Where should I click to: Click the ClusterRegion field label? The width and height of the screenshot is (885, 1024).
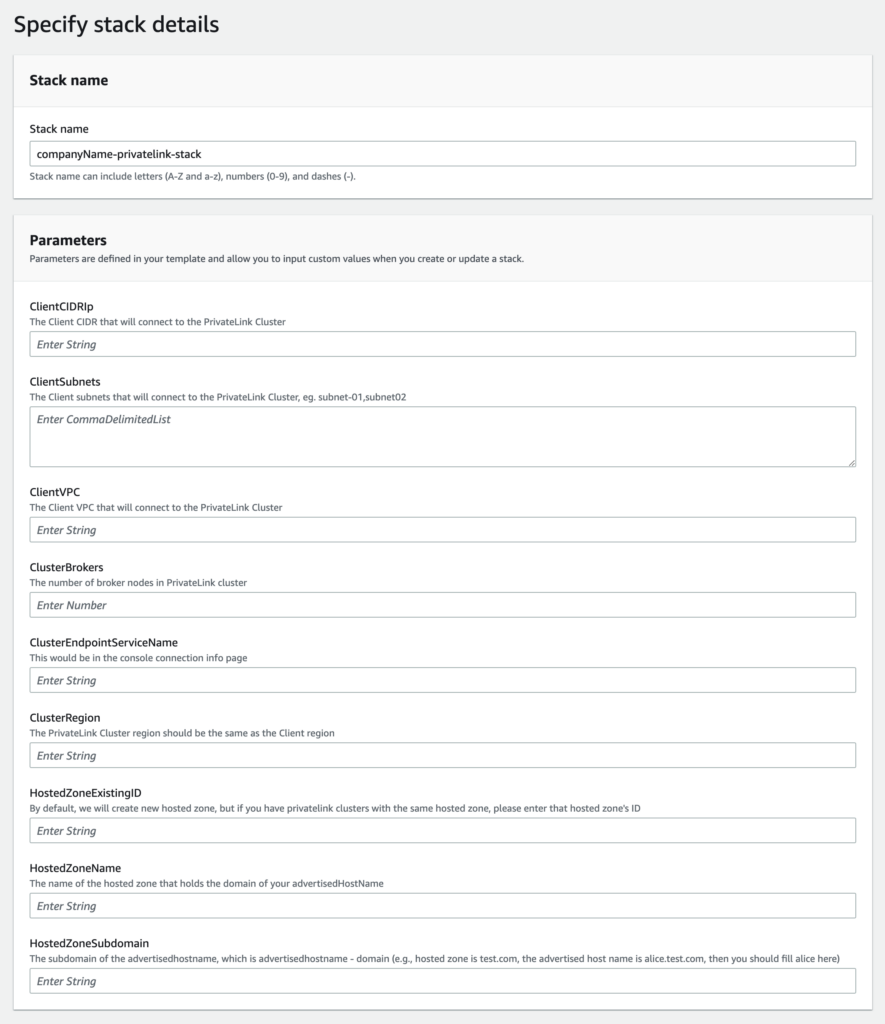point(65,717)
